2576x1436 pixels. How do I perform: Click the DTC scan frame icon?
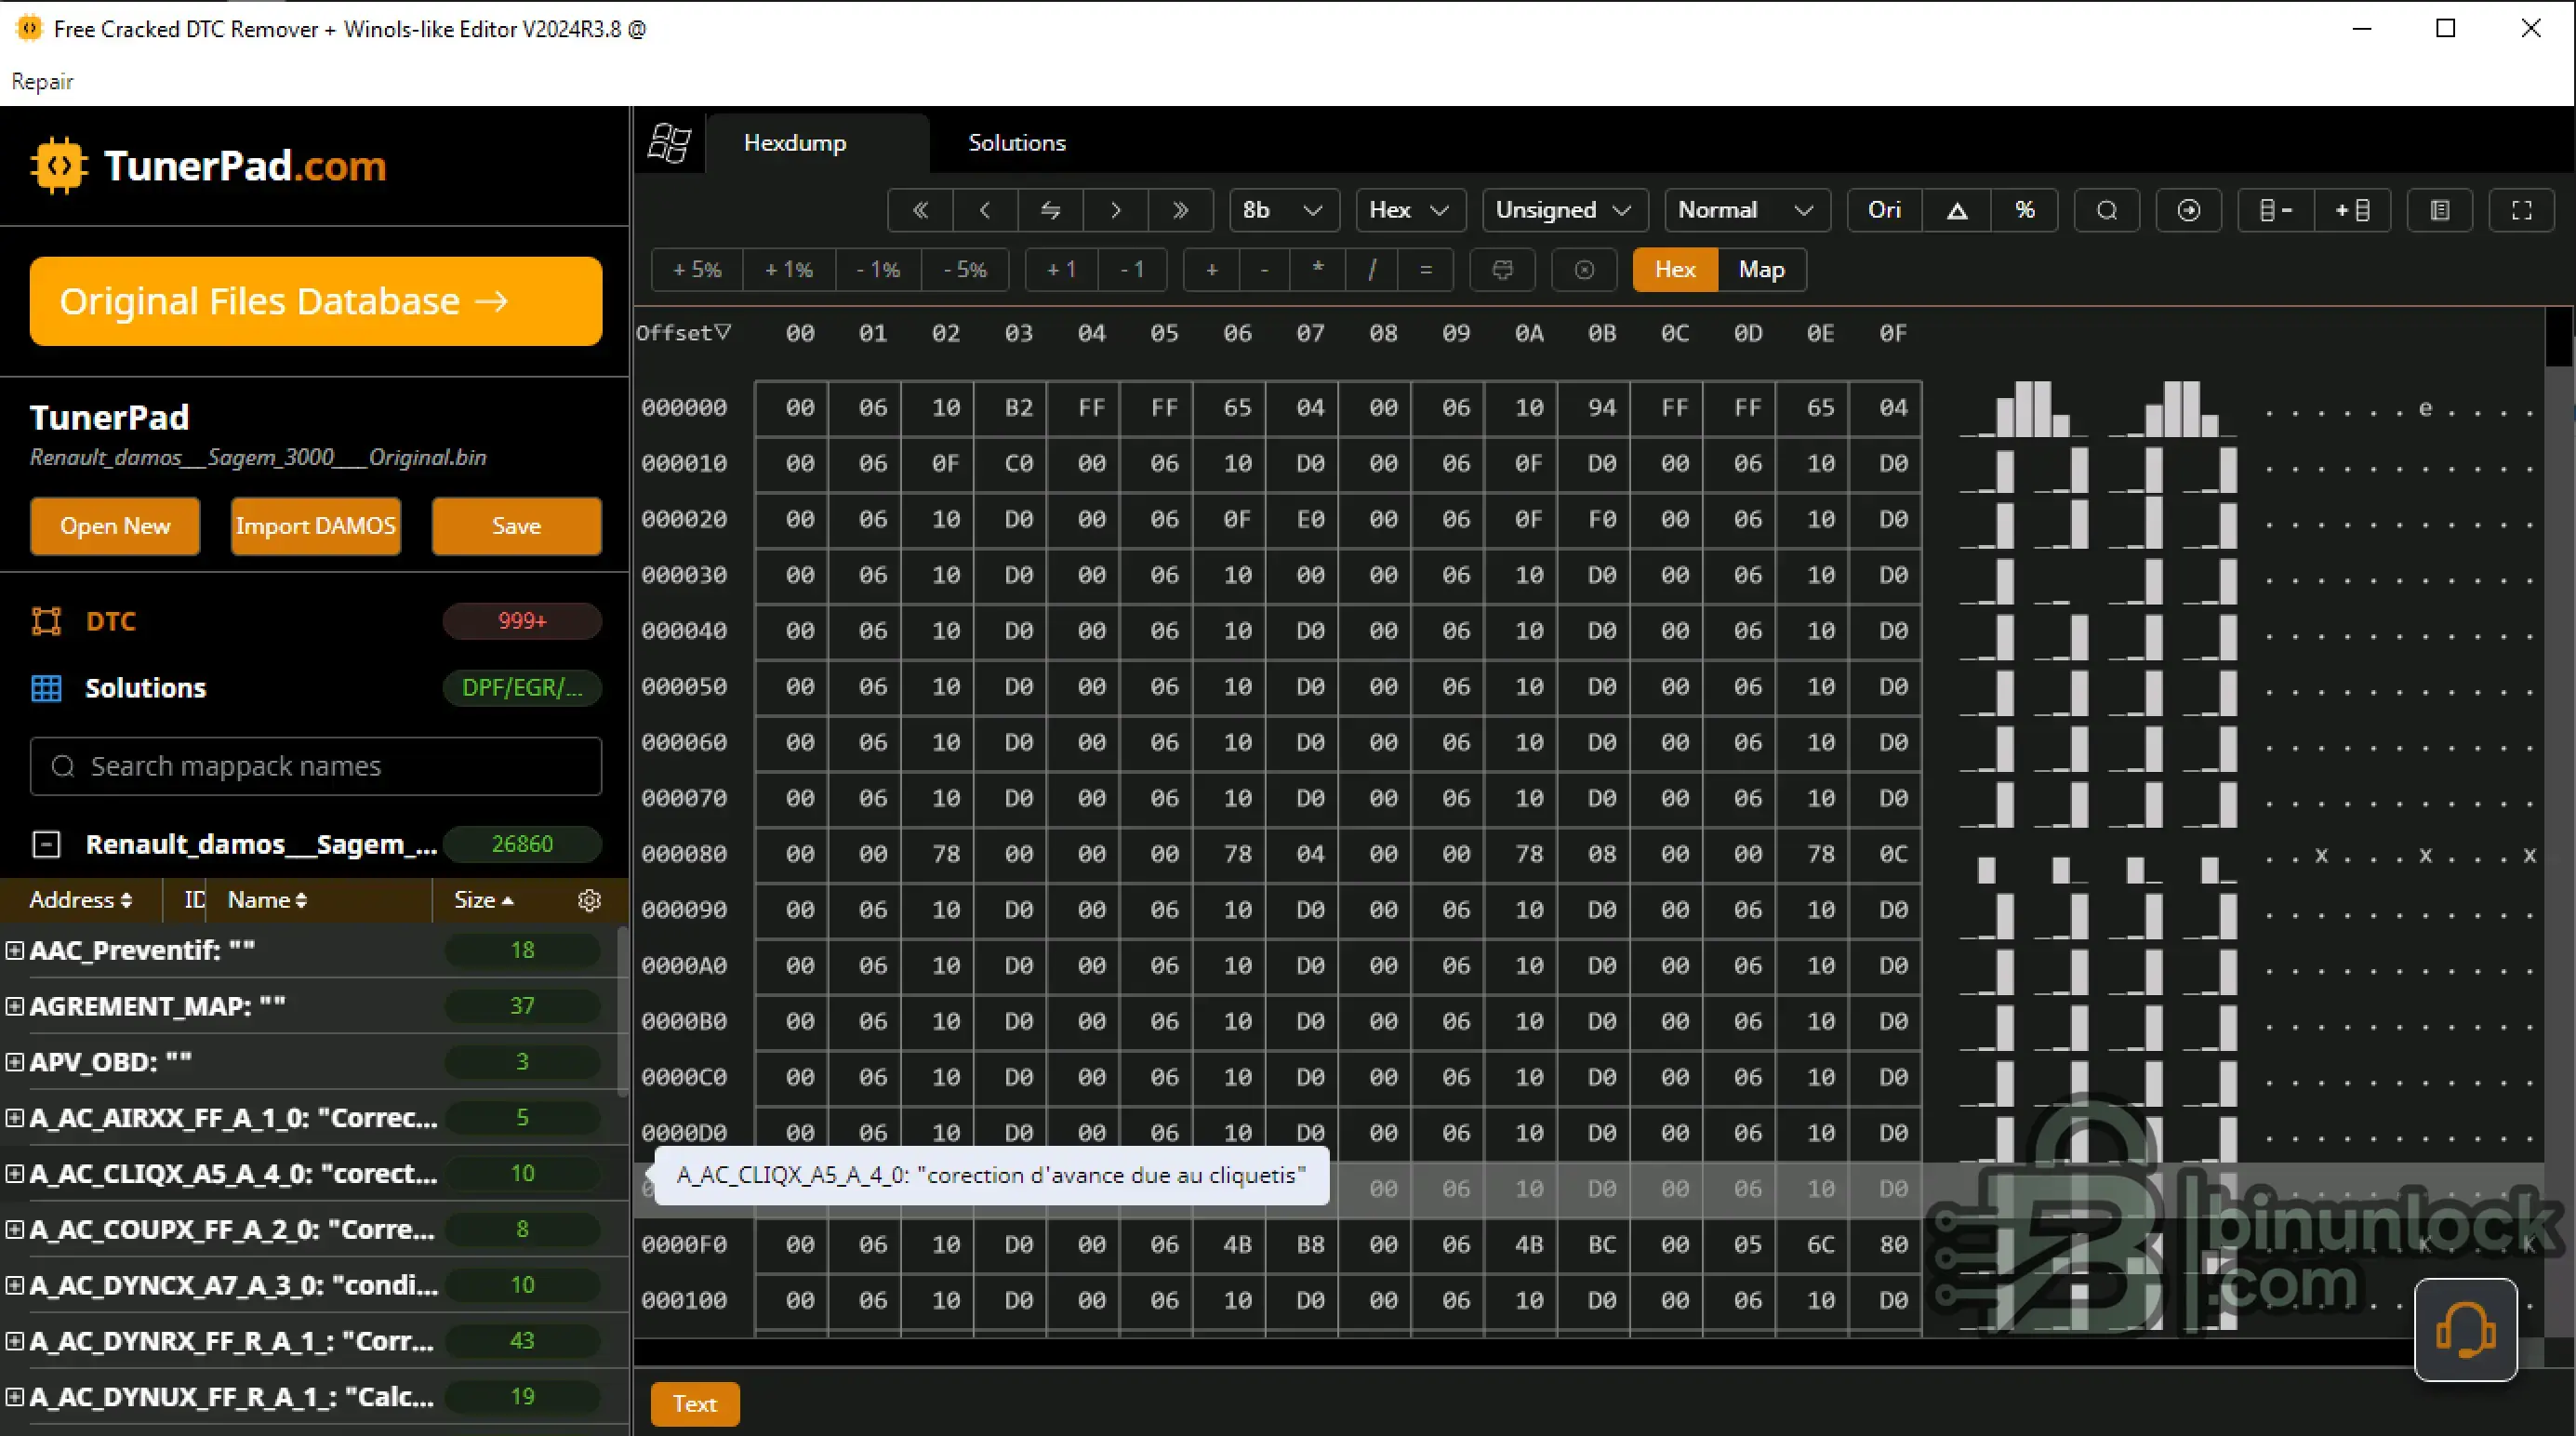point(46,621)
